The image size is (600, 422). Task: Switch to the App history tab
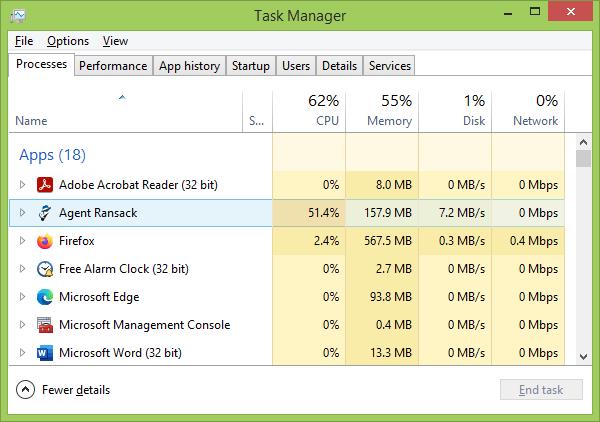coord(189,66)
